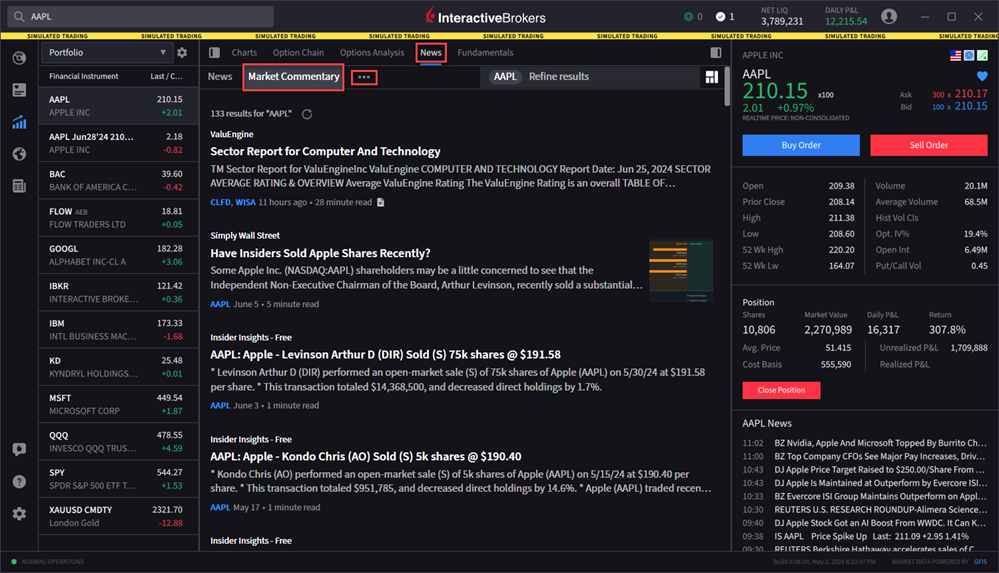This screenshot has width=999, height=573.
Task: Open the feedback speech bubble sidebar icon
Action: pos(19,449)
